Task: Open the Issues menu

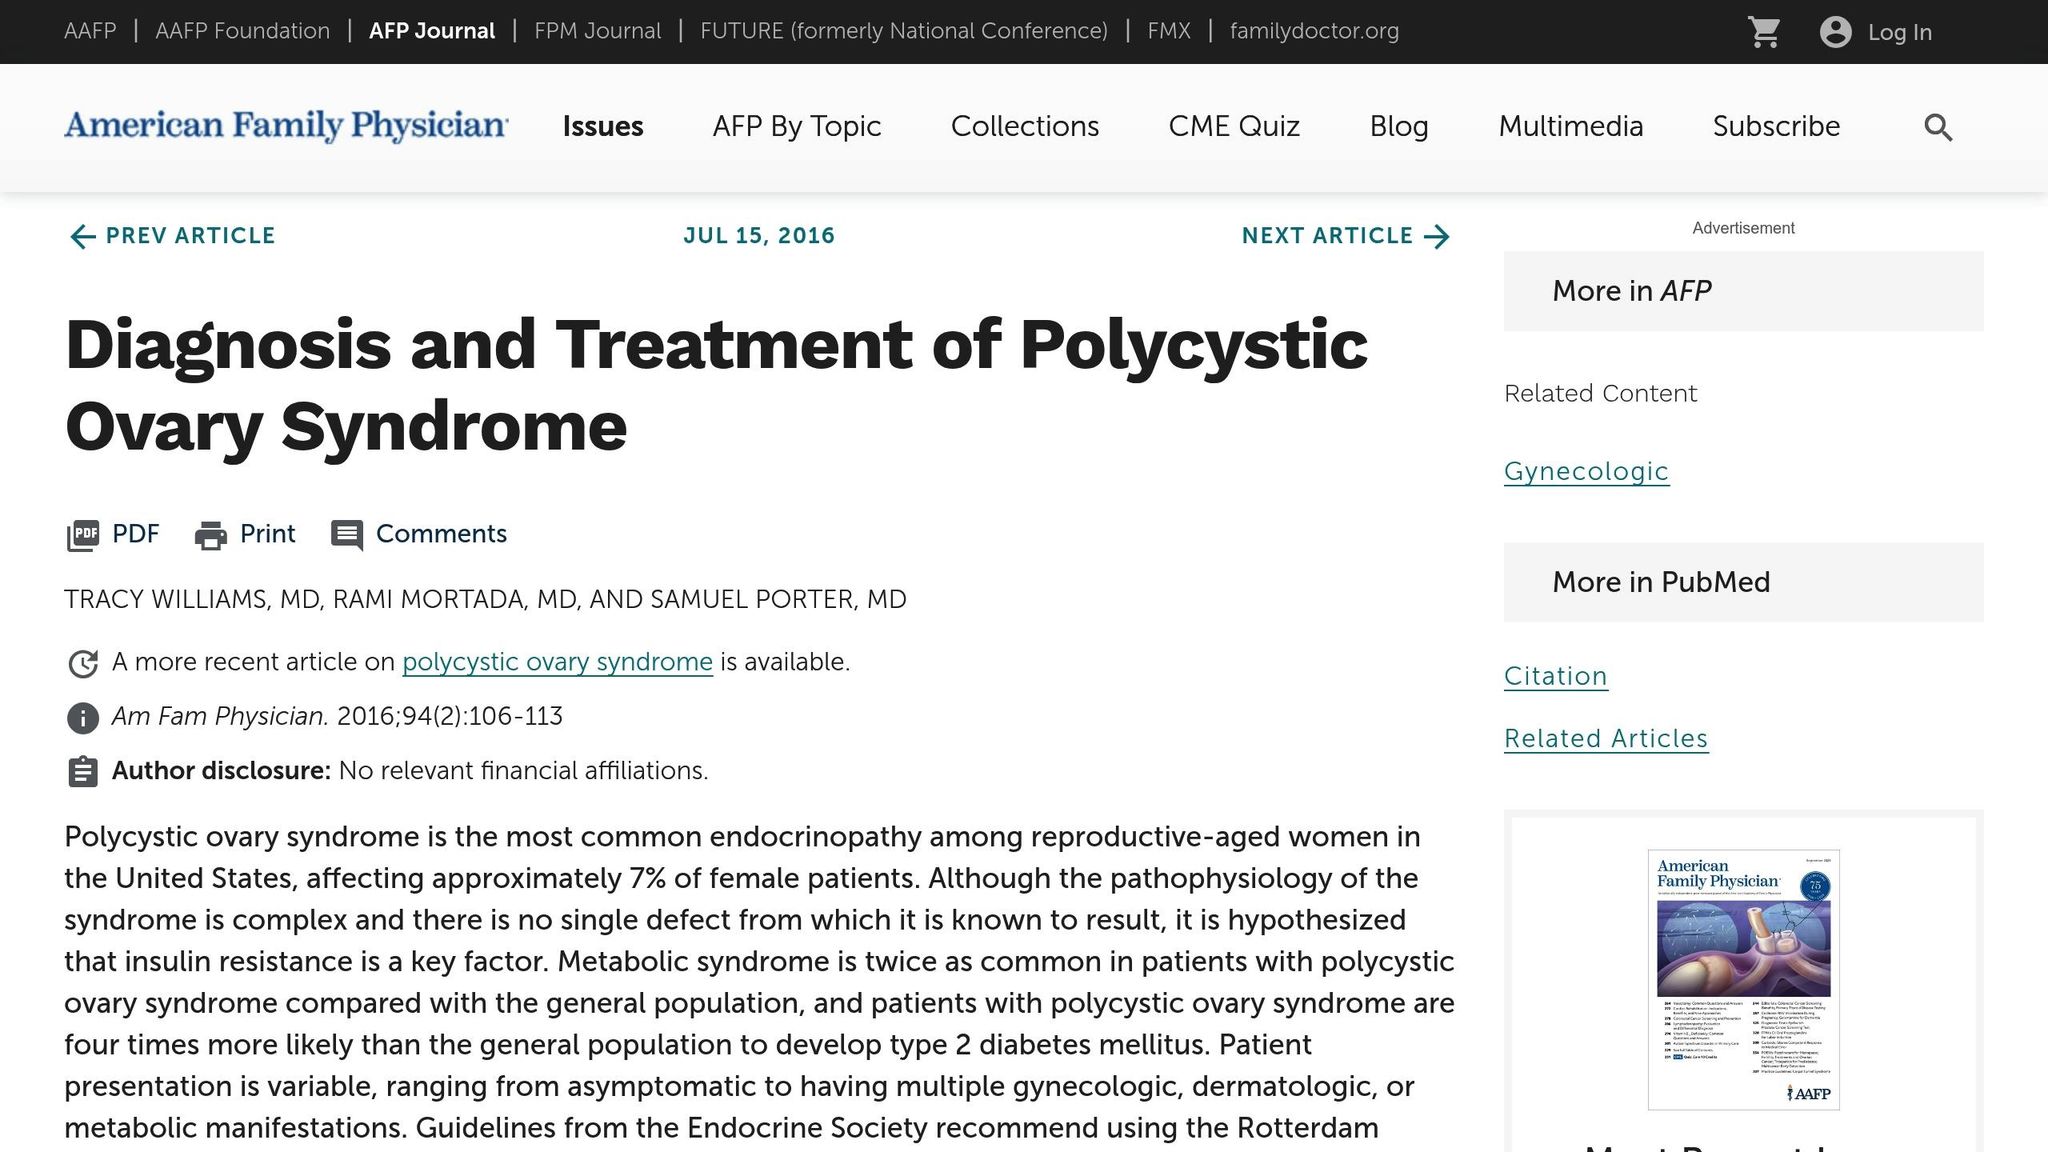Action: pyautogui.click(x=602, y=126)
